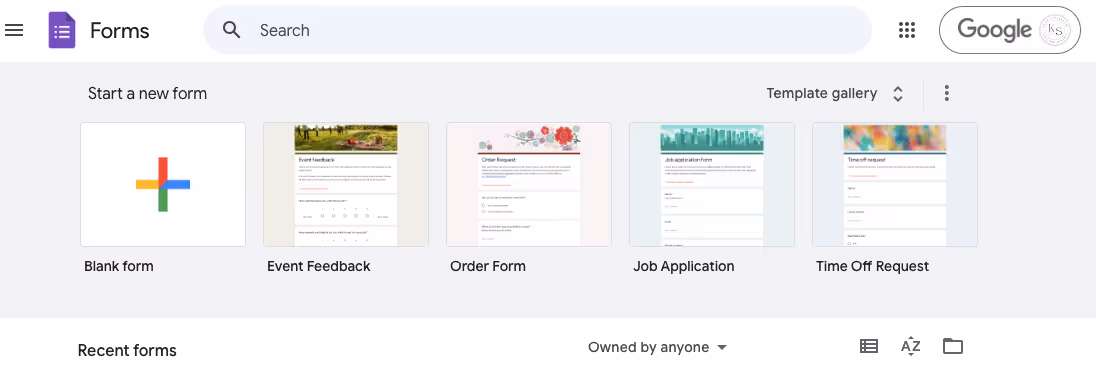This screenshot has height=382, width=1096.
Task: Open the Google account avatar
Action: 1054,30
